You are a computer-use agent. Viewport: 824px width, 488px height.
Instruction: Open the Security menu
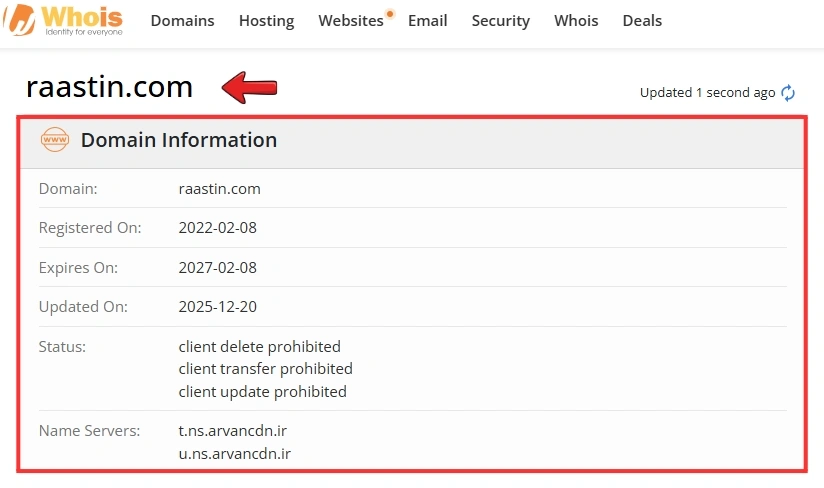[x=501, y=20]
